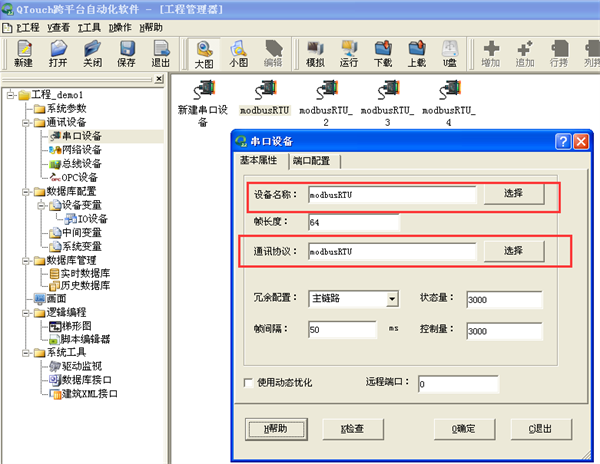Screen dimensions: 600x464
Task: Click the dialog help question-mark icon
Action: coord(563,142)
